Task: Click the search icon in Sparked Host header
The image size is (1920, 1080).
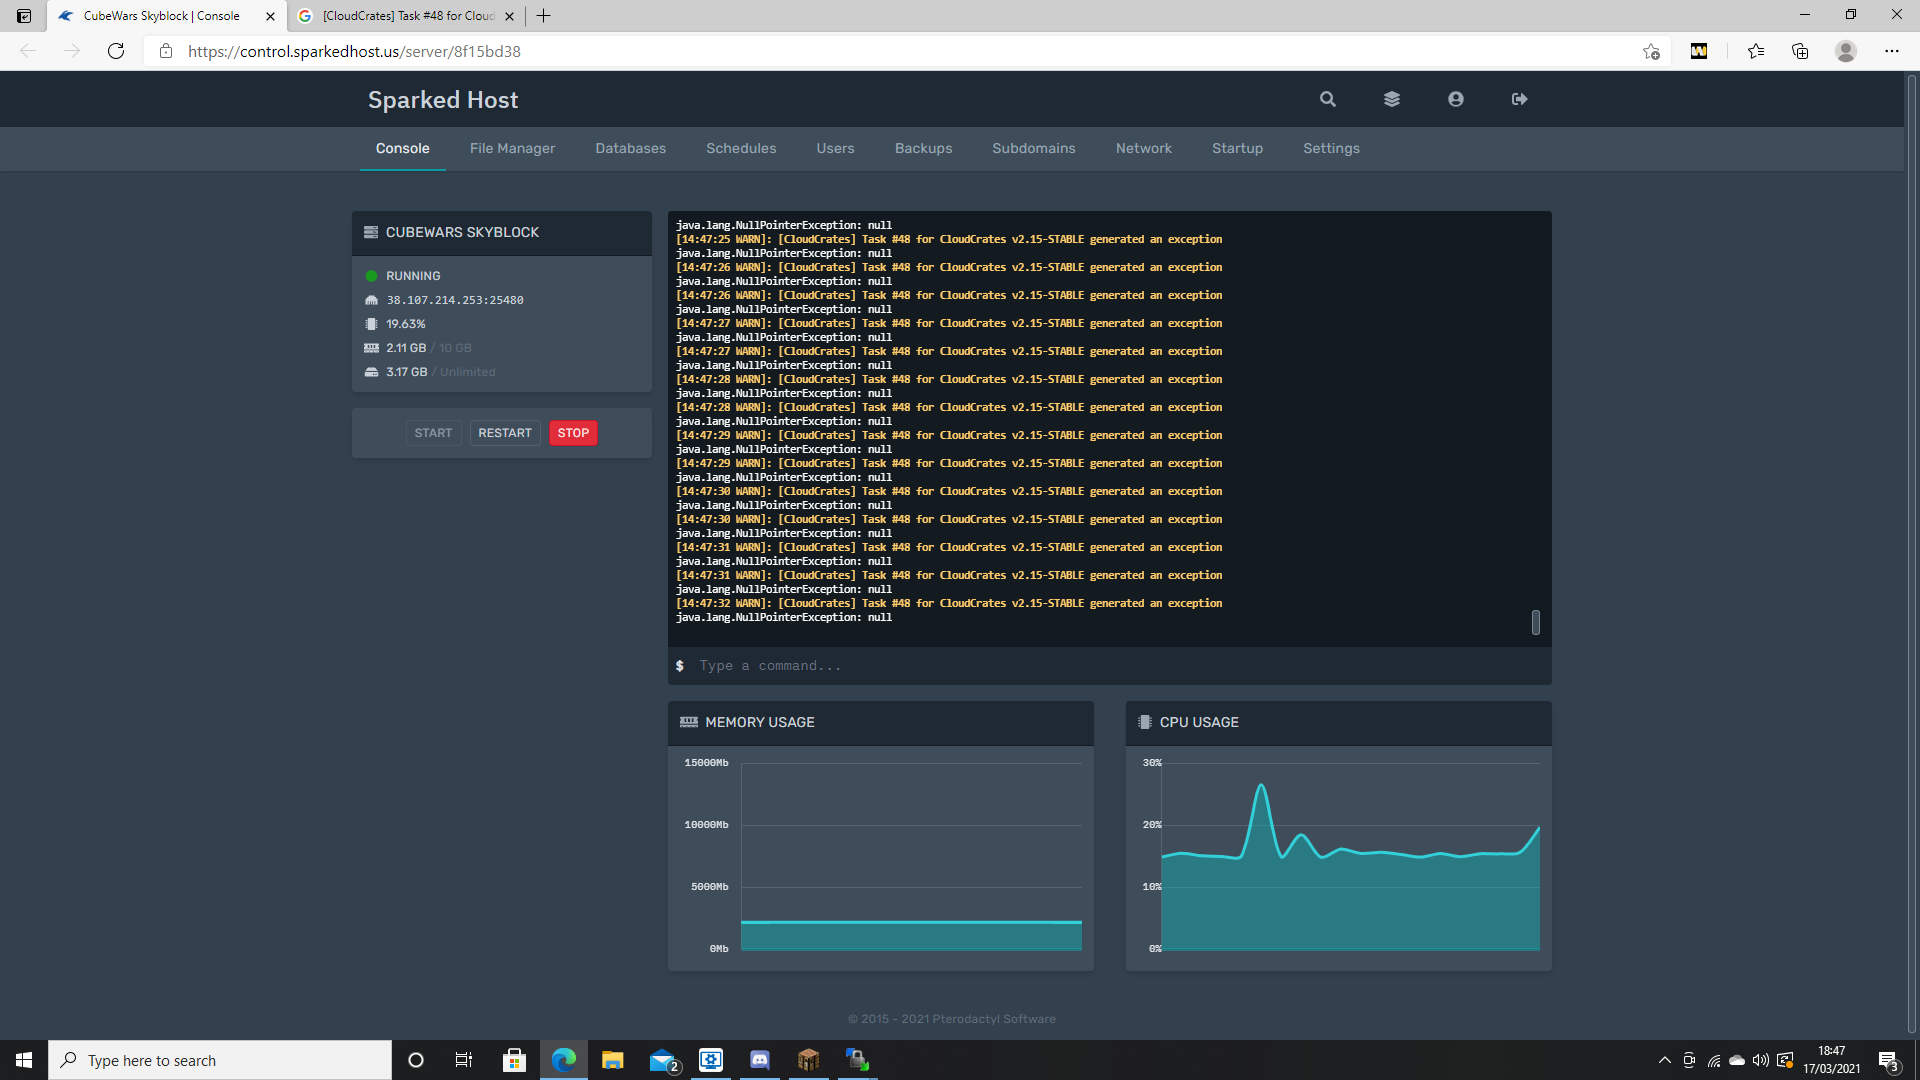Action: coord(1327,99)
